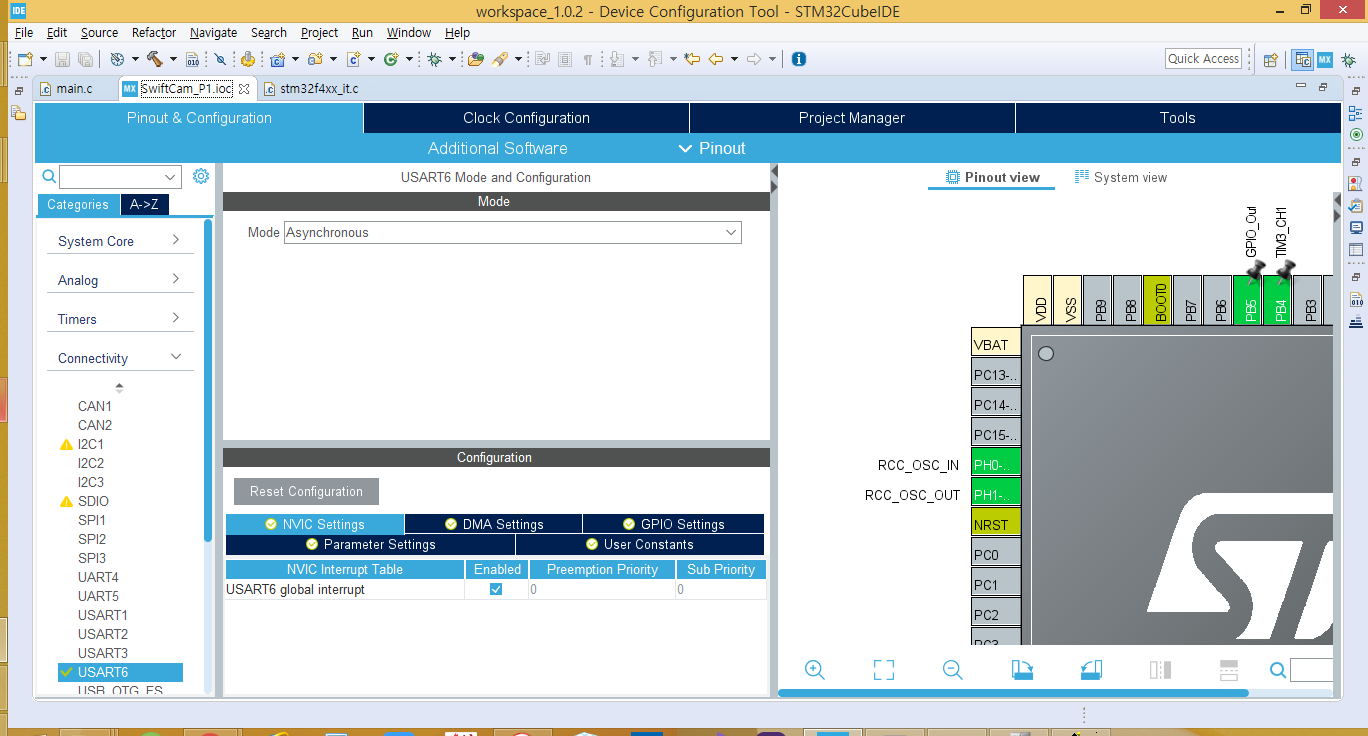1368x736 pixels.
Task: Click the pin search magnifier icon
Action: (x=1278, y=670)
